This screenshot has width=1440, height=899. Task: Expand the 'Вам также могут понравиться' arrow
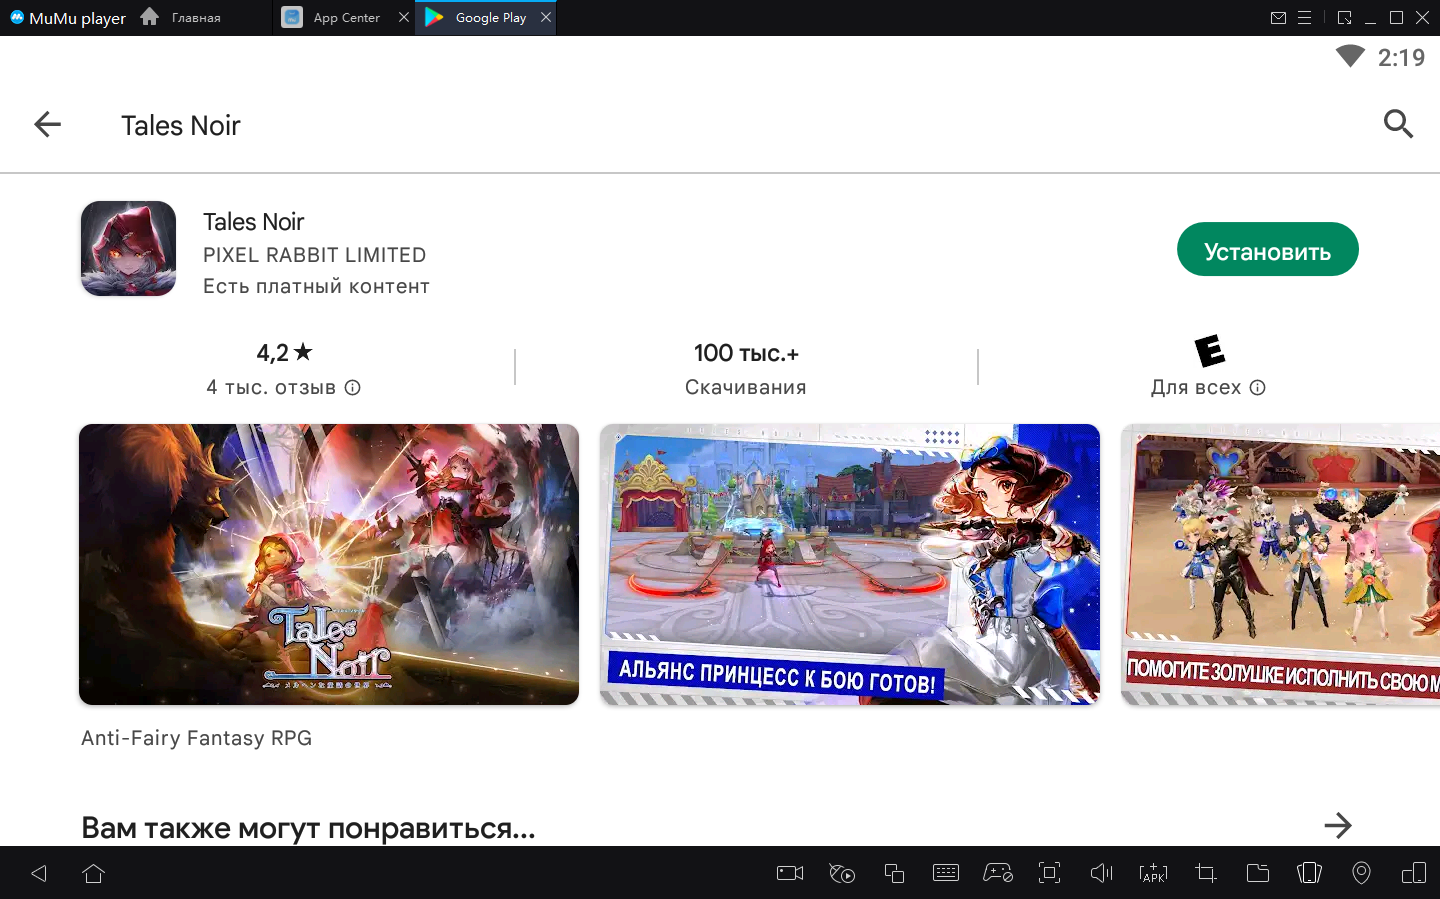pos(1337,826)
